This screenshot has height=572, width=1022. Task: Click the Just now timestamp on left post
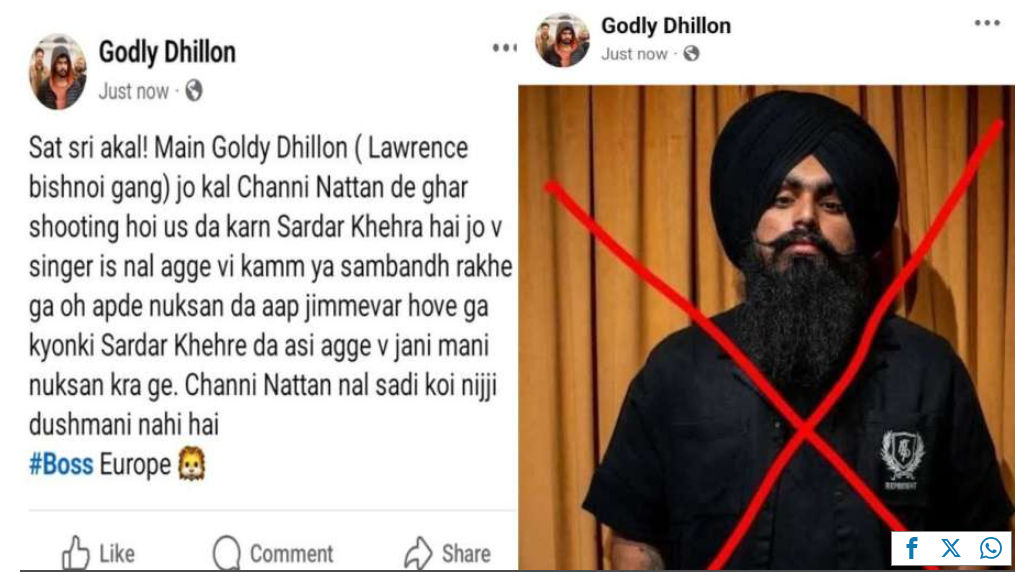coord(134,91)
